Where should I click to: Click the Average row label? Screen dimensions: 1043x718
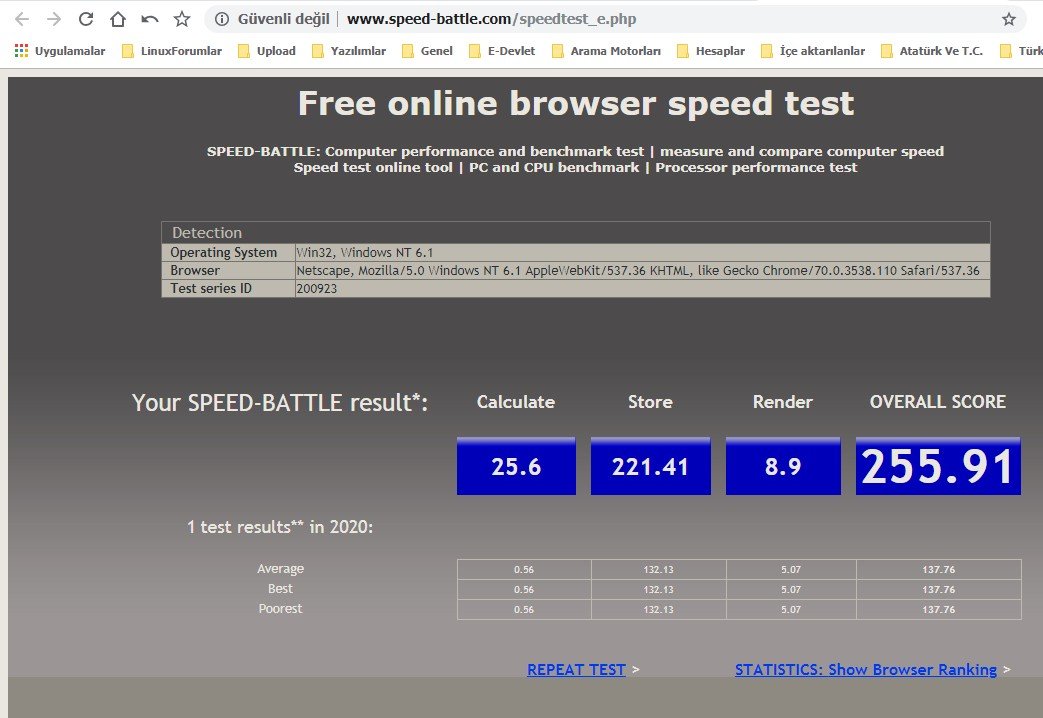pos(280,569)
